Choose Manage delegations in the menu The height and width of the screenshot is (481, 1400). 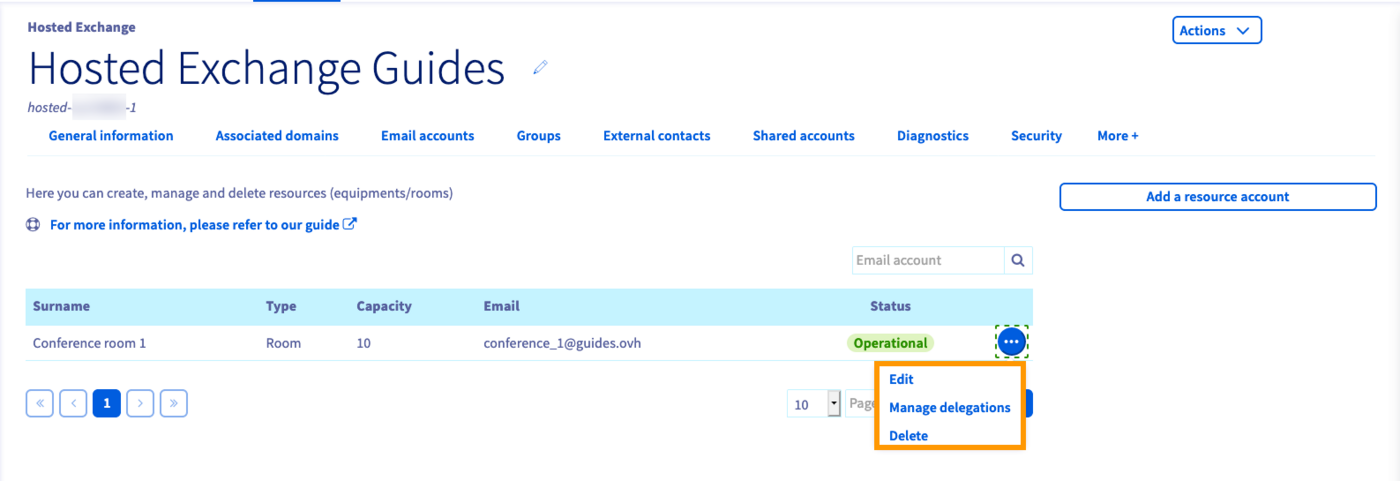949,408
